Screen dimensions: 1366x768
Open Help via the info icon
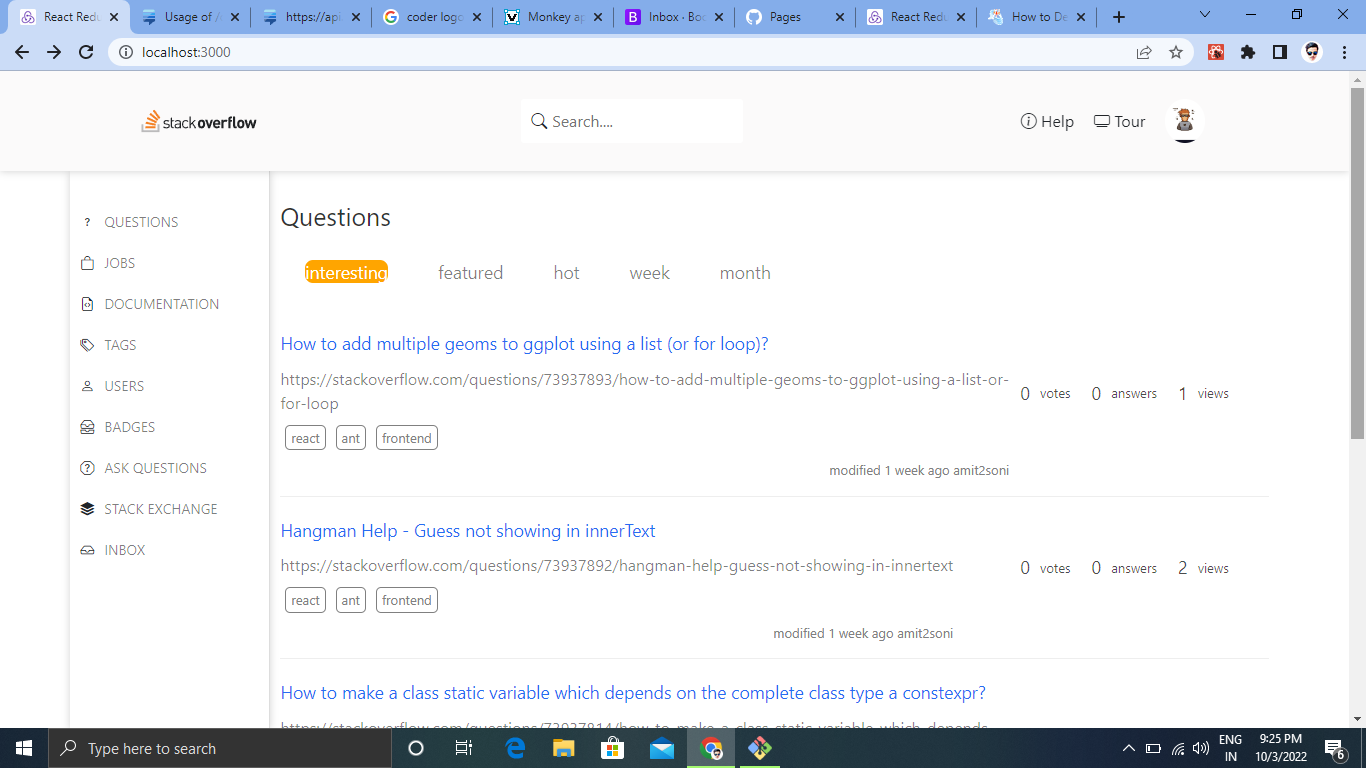coord(1028,121)
